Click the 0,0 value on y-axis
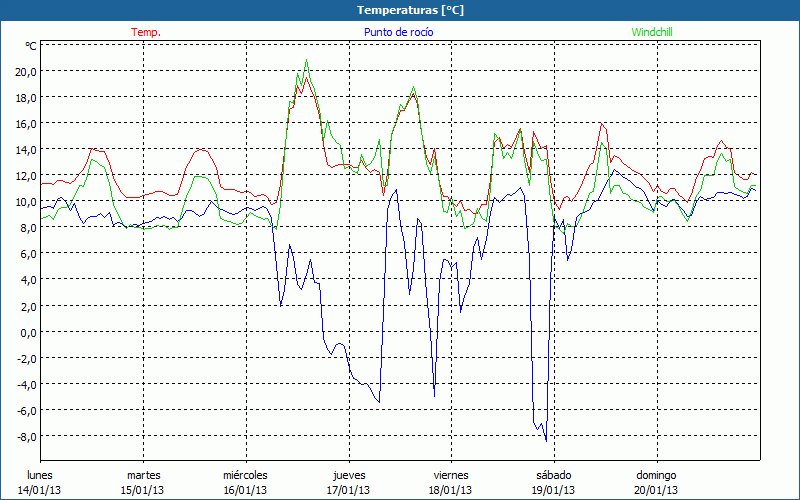 coord(27,332)
